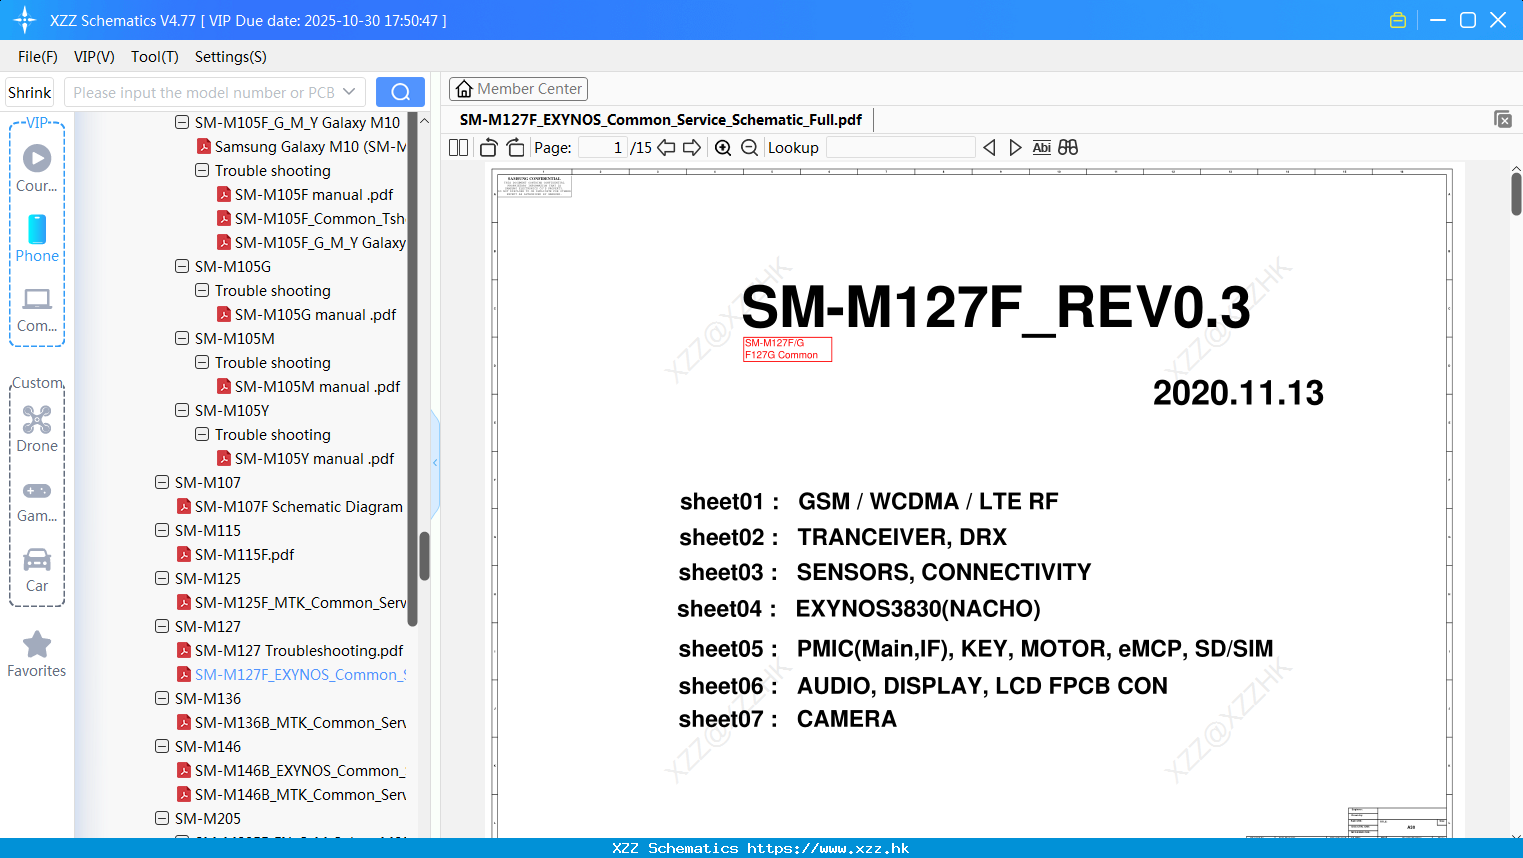Open the Courses sidebar icon

37,168
